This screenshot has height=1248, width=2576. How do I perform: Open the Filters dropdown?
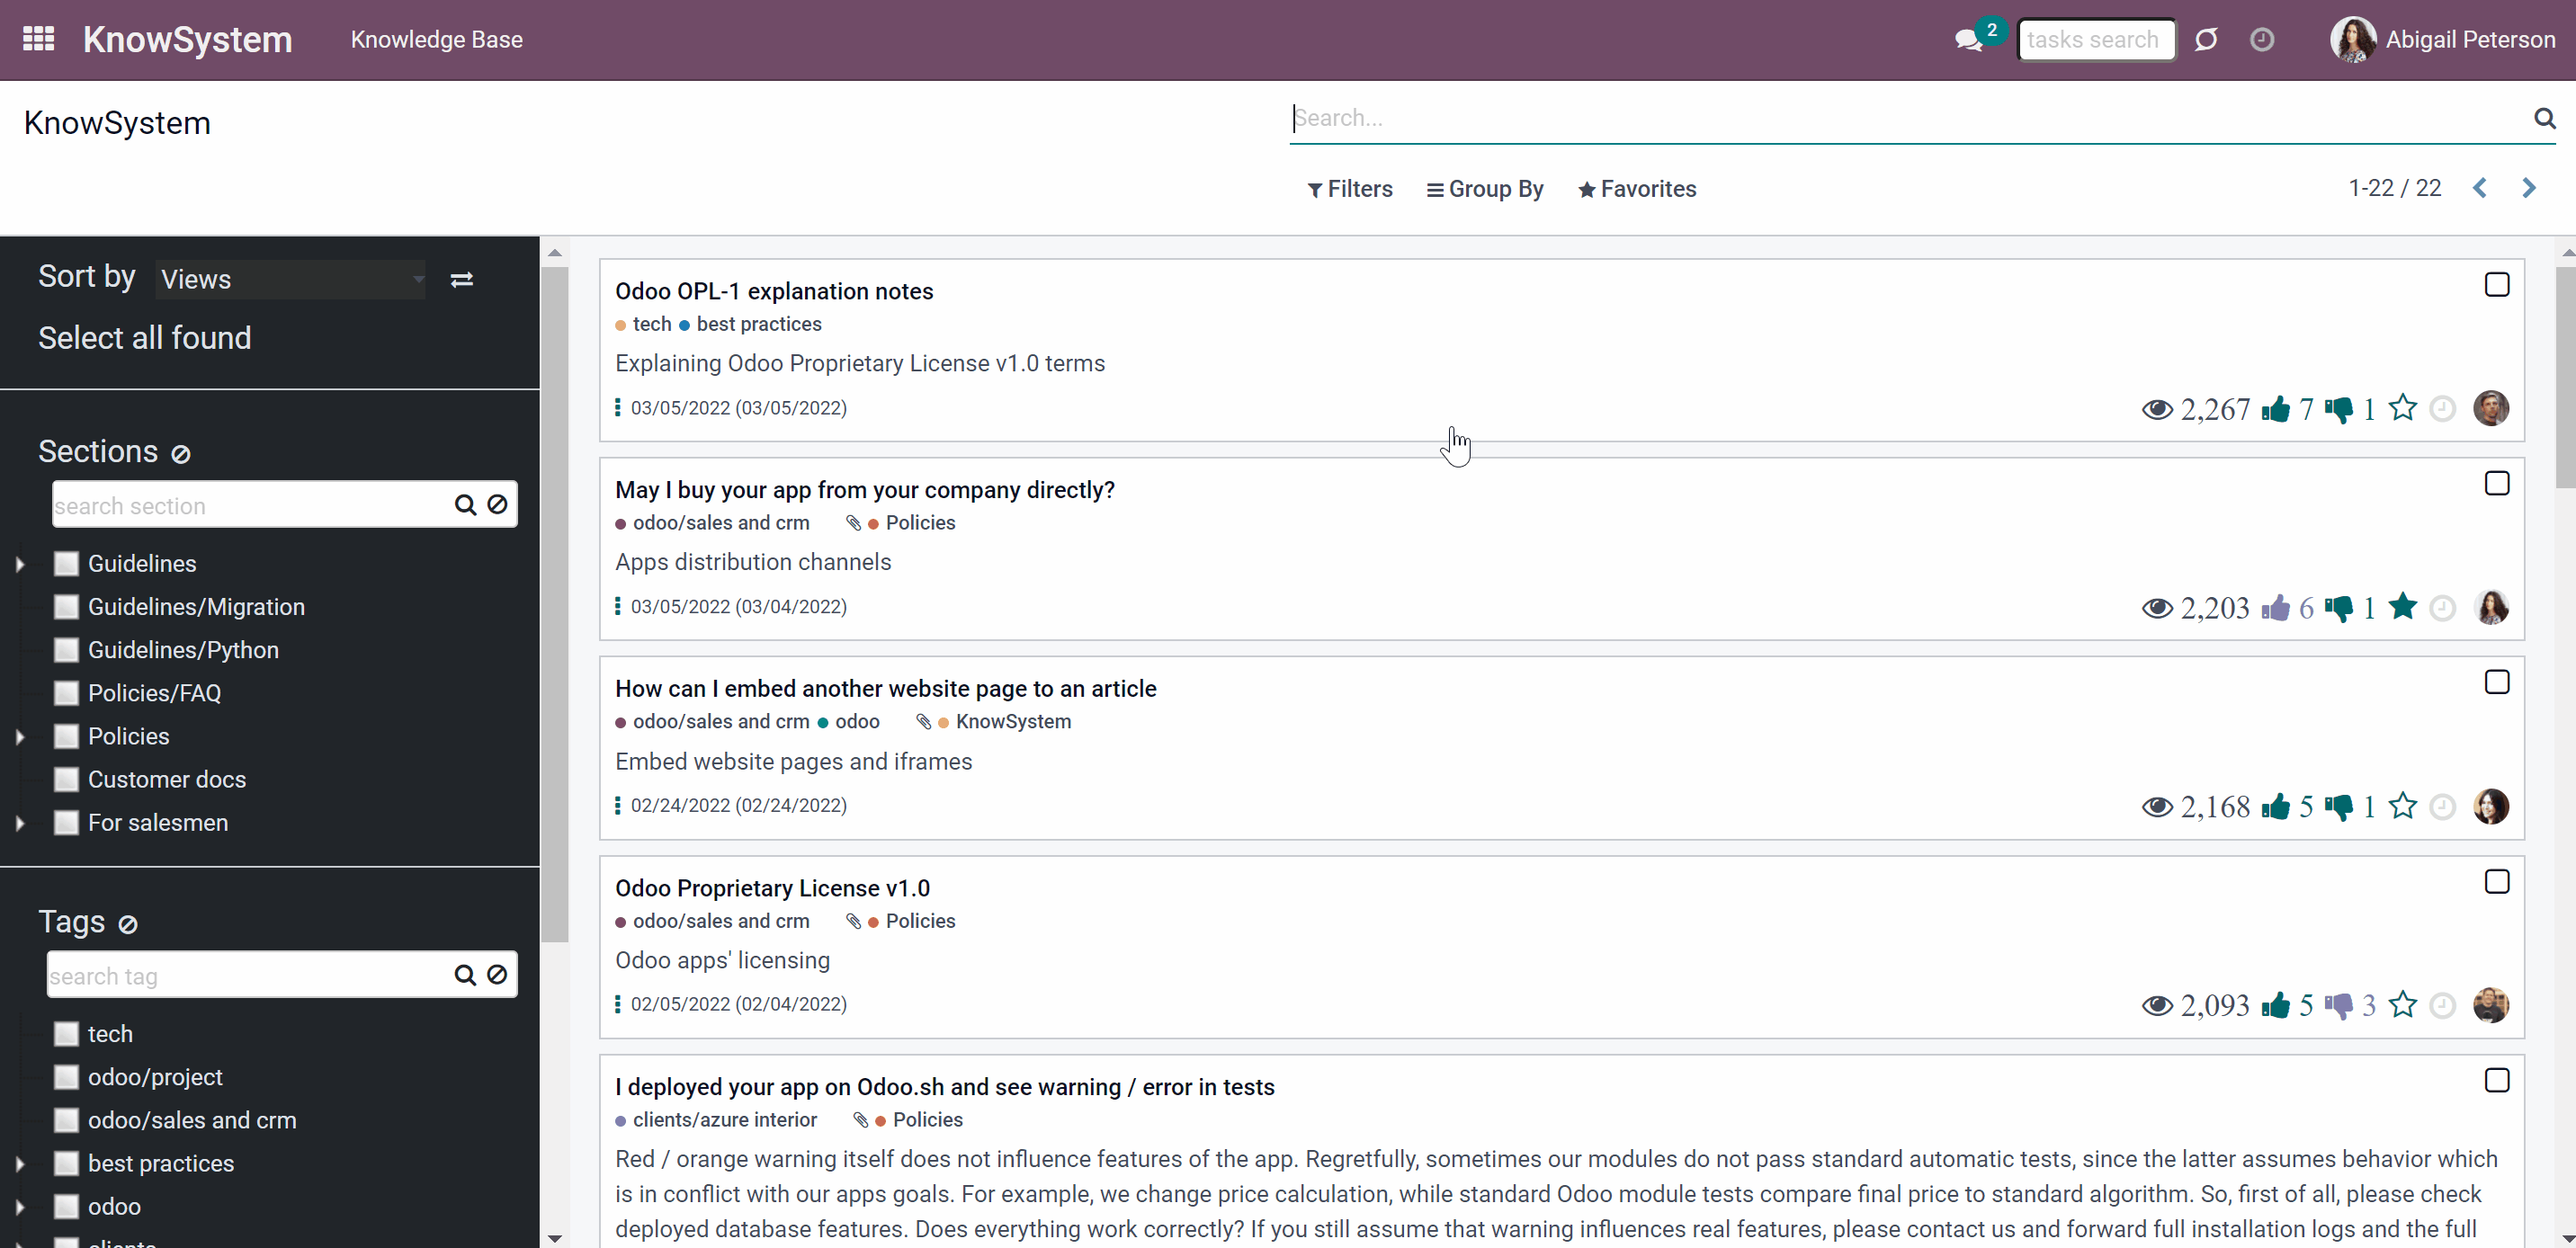(x=1350, y=189)
